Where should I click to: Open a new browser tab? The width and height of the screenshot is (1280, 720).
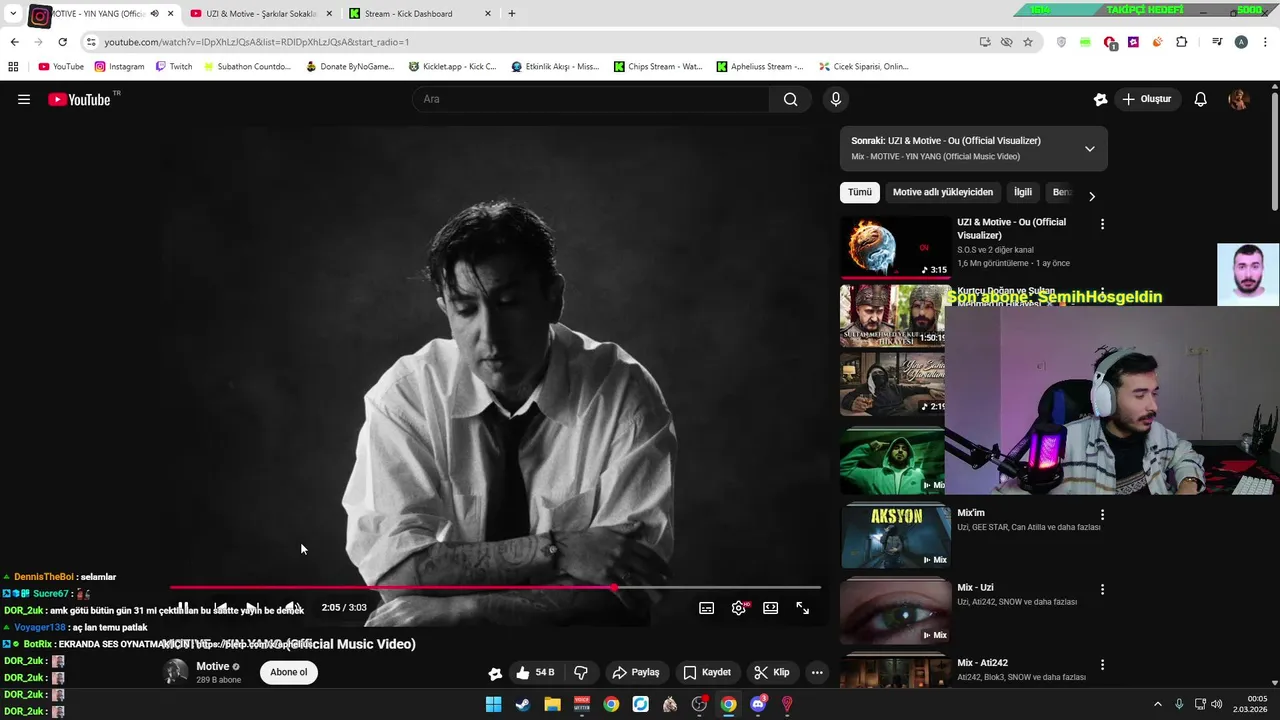pyautogui.click(x=512, y=14)
